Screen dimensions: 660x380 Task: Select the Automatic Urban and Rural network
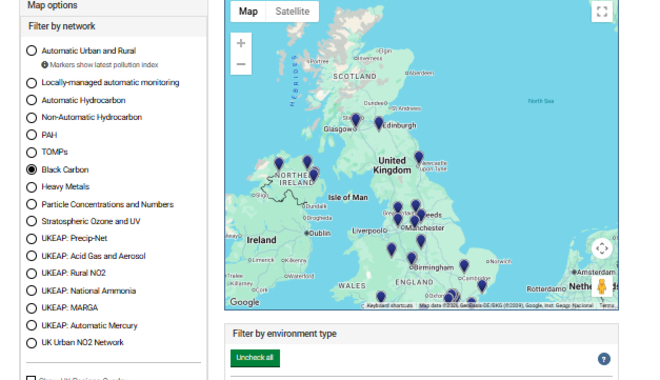point(32,51)
